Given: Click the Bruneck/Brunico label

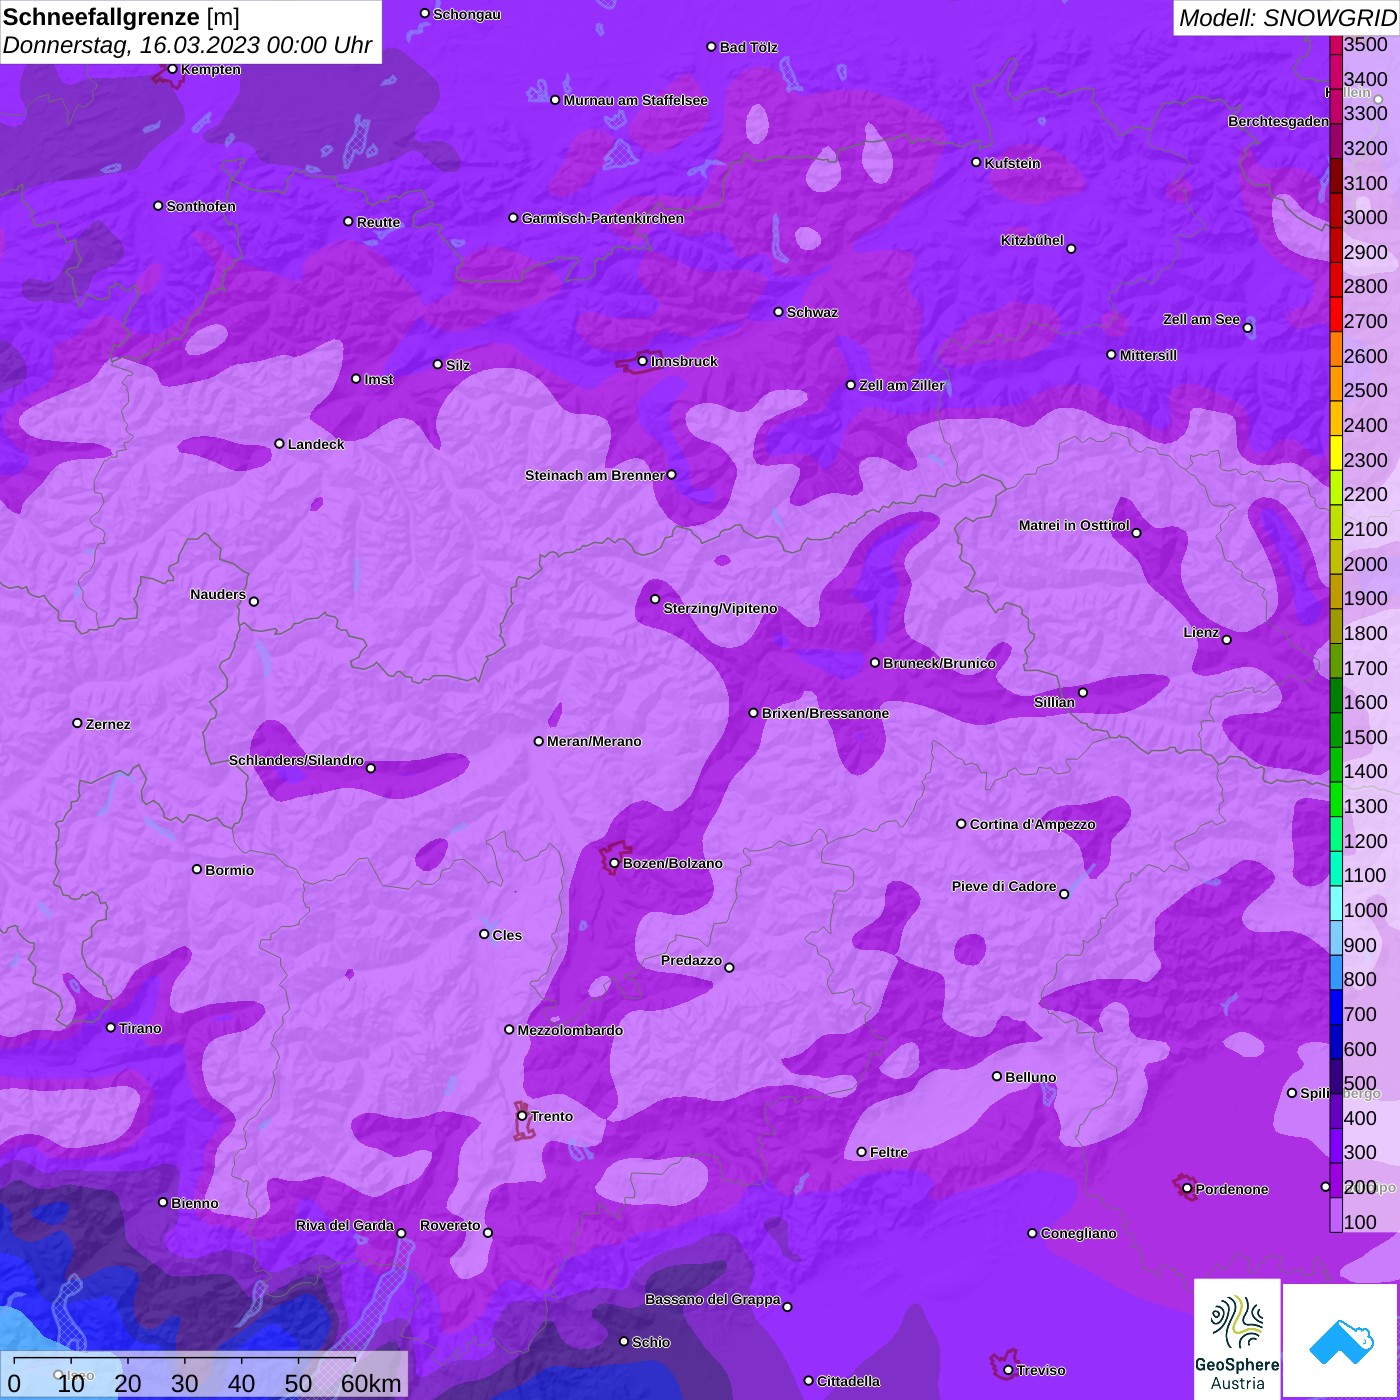Looking at the screenshot, I should pos(939,663).
